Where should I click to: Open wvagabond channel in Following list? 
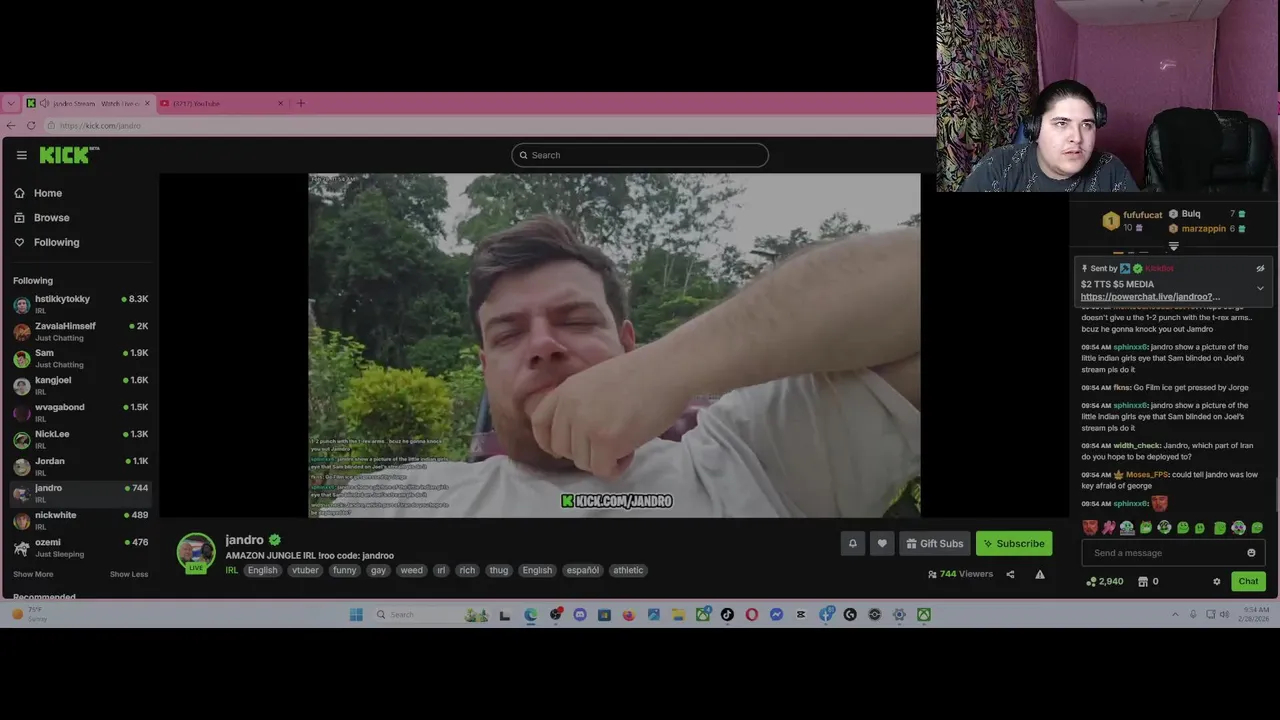(80, 412)
